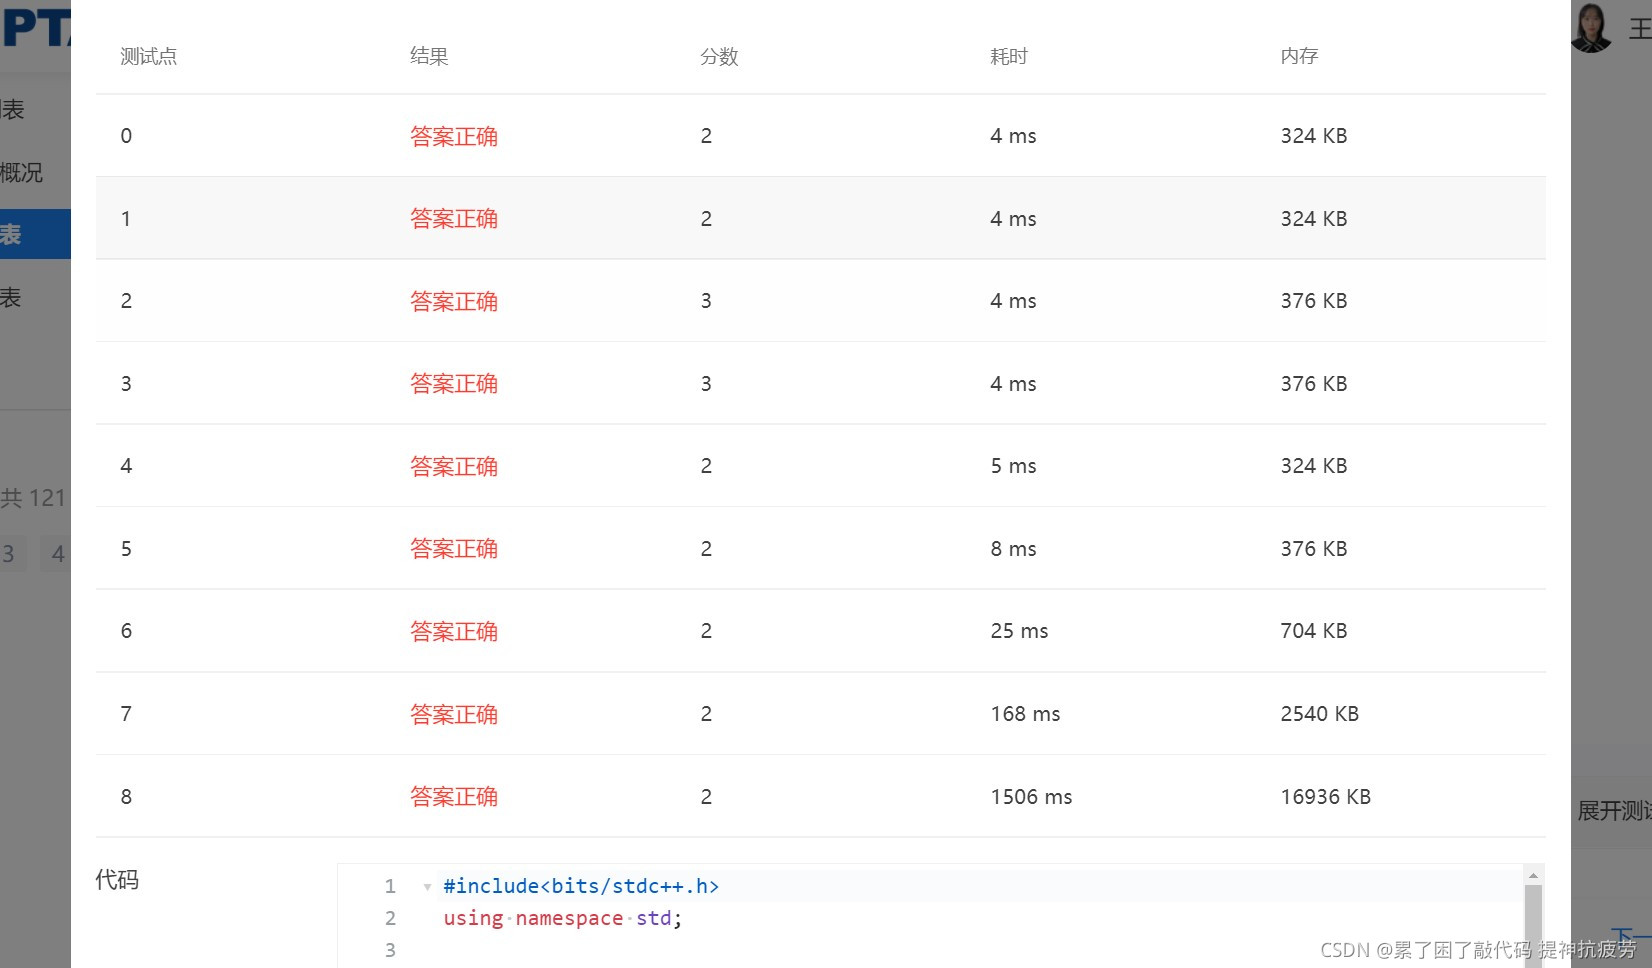1652x968 pixels.
Task: Click the code editor vertical scrollbar thumb
Action: [x=1533, y=925]
